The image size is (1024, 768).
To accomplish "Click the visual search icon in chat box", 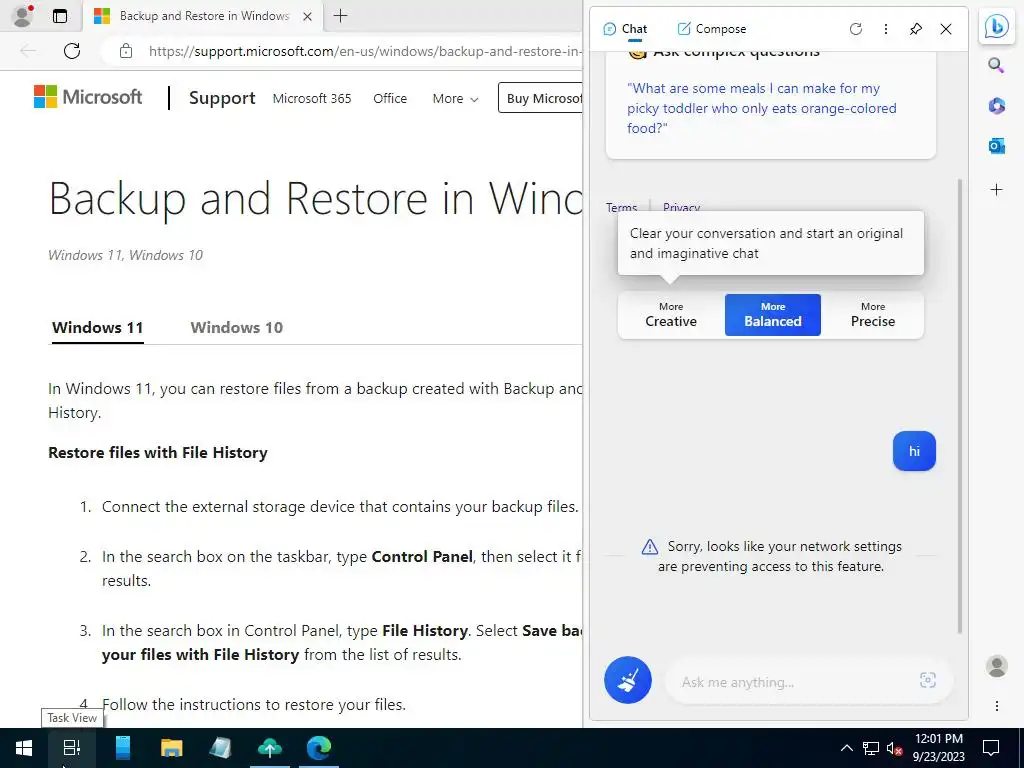I will 927,680.
